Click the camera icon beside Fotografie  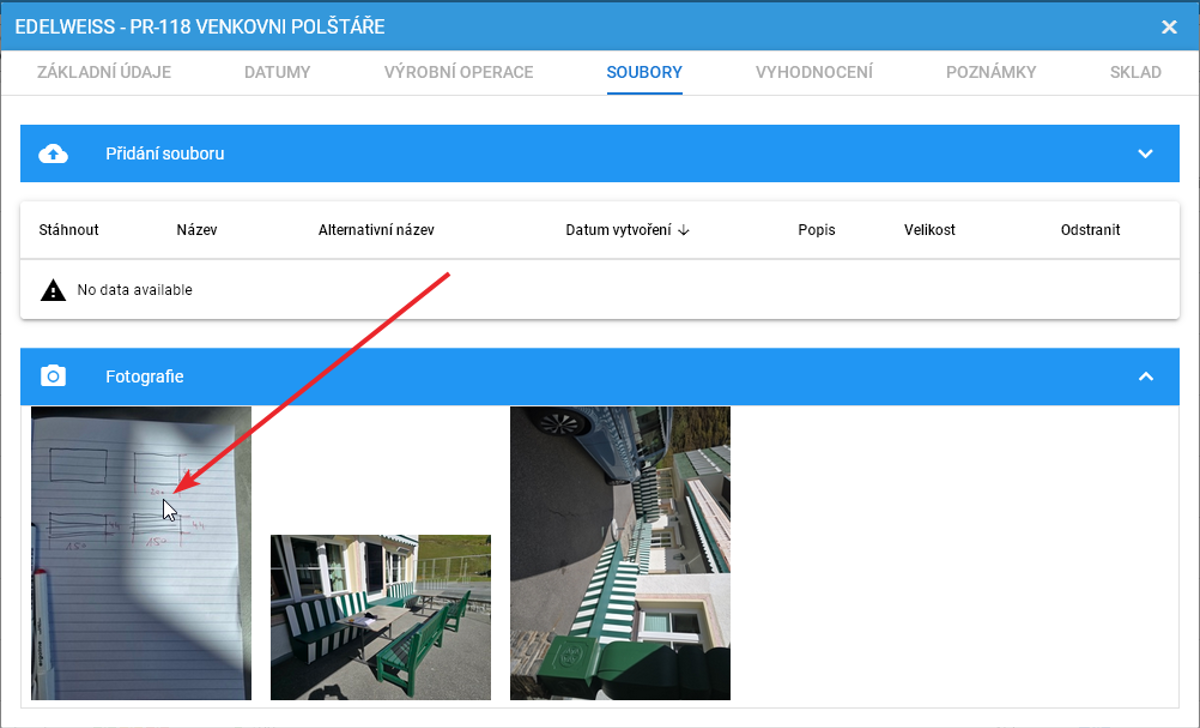tap(53, 377)
